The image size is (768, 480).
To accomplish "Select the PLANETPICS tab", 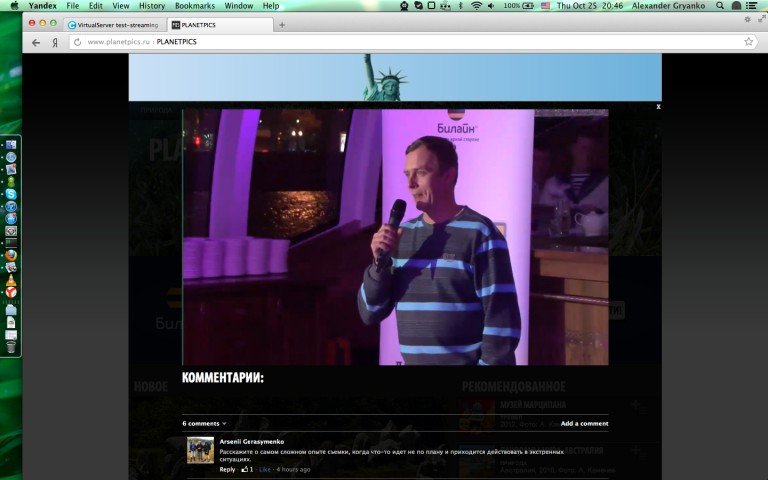I will pos(220,25).
